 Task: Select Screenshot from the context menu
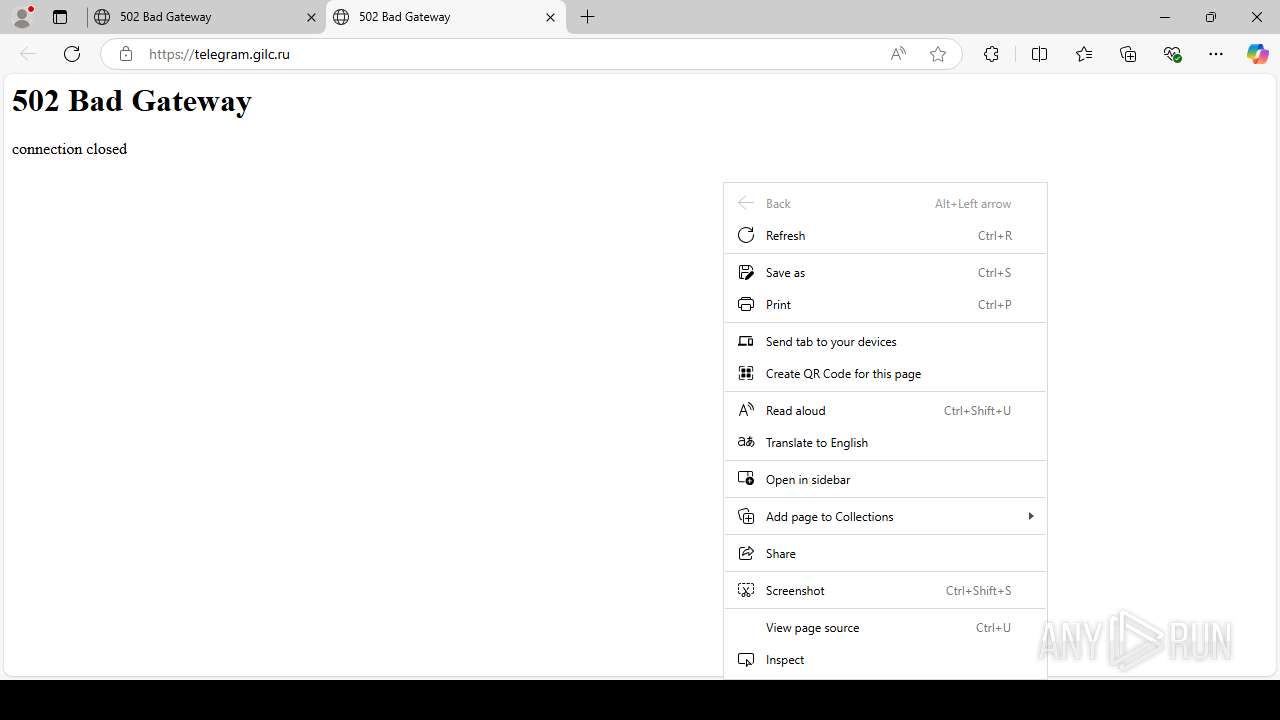[885, 591]
